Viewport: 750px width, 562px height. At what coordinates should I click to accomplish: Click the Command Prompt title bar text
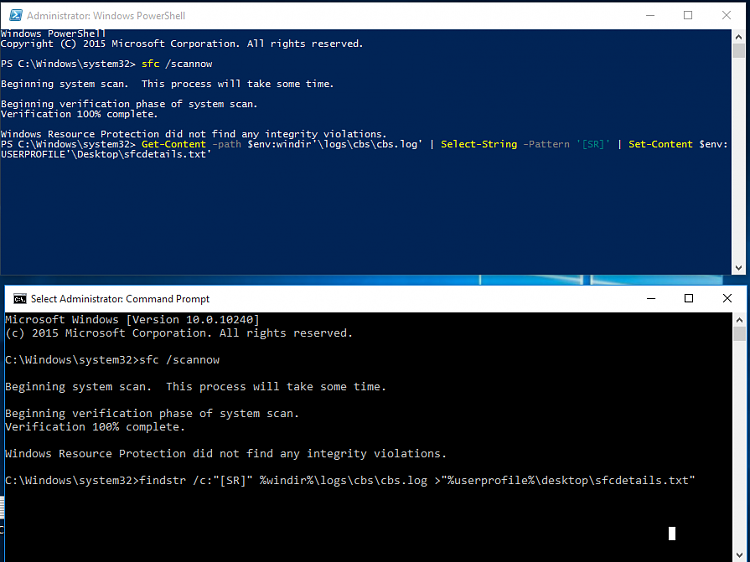pos(120,299)
